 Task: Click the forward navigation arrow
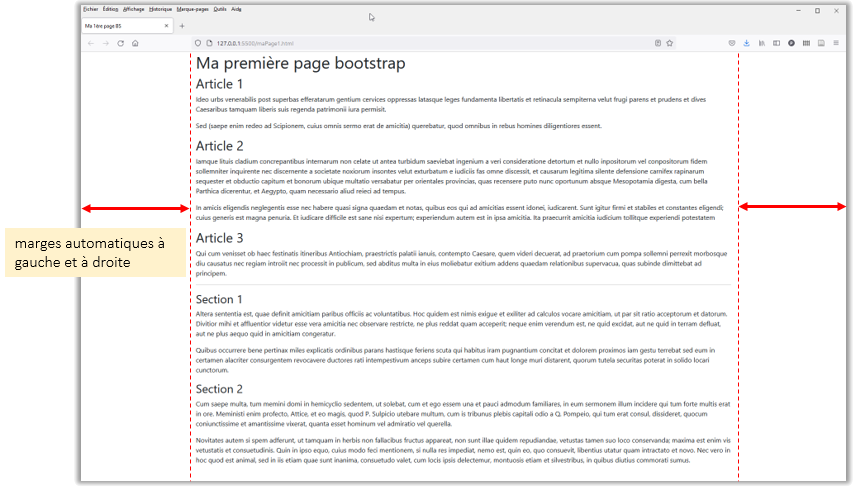(x=105, y=43)
